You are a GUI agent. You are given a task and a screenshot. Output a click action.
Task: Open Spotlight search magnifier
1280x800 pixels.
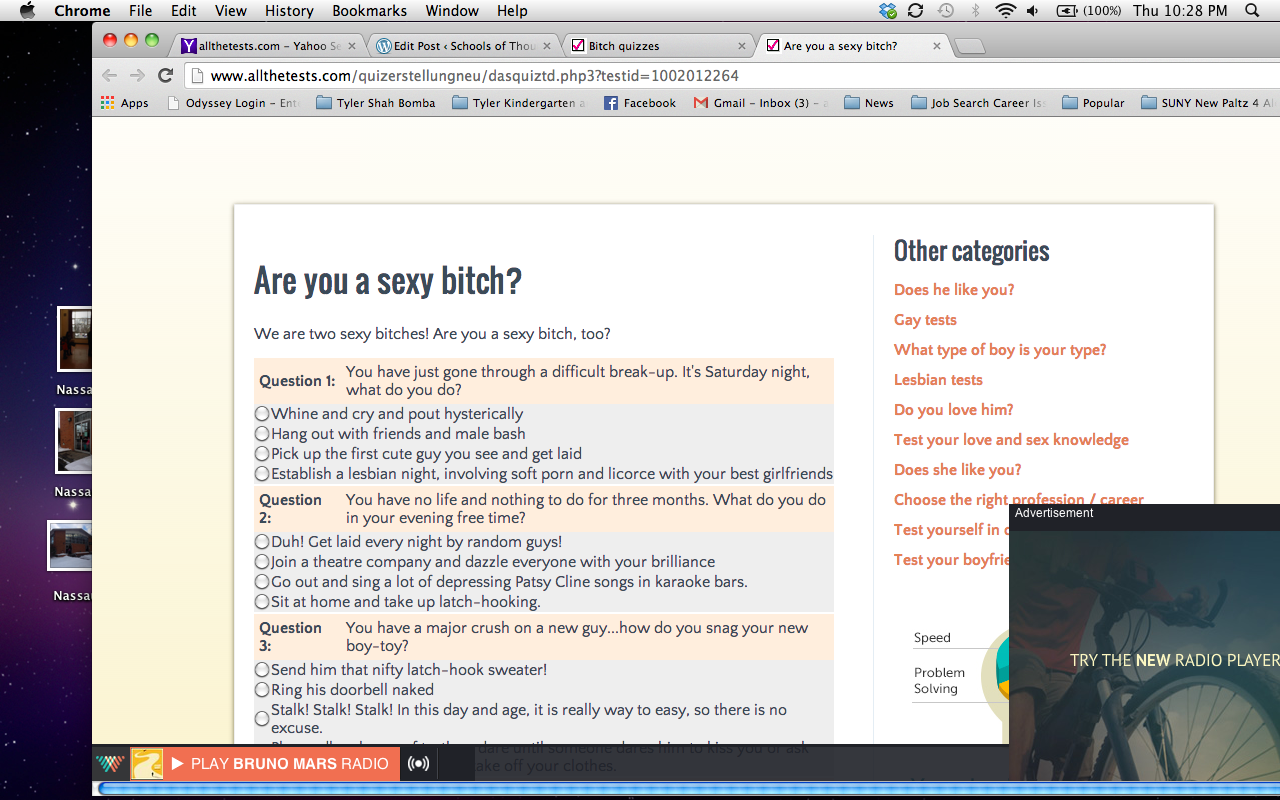[x=1252, y=11]
